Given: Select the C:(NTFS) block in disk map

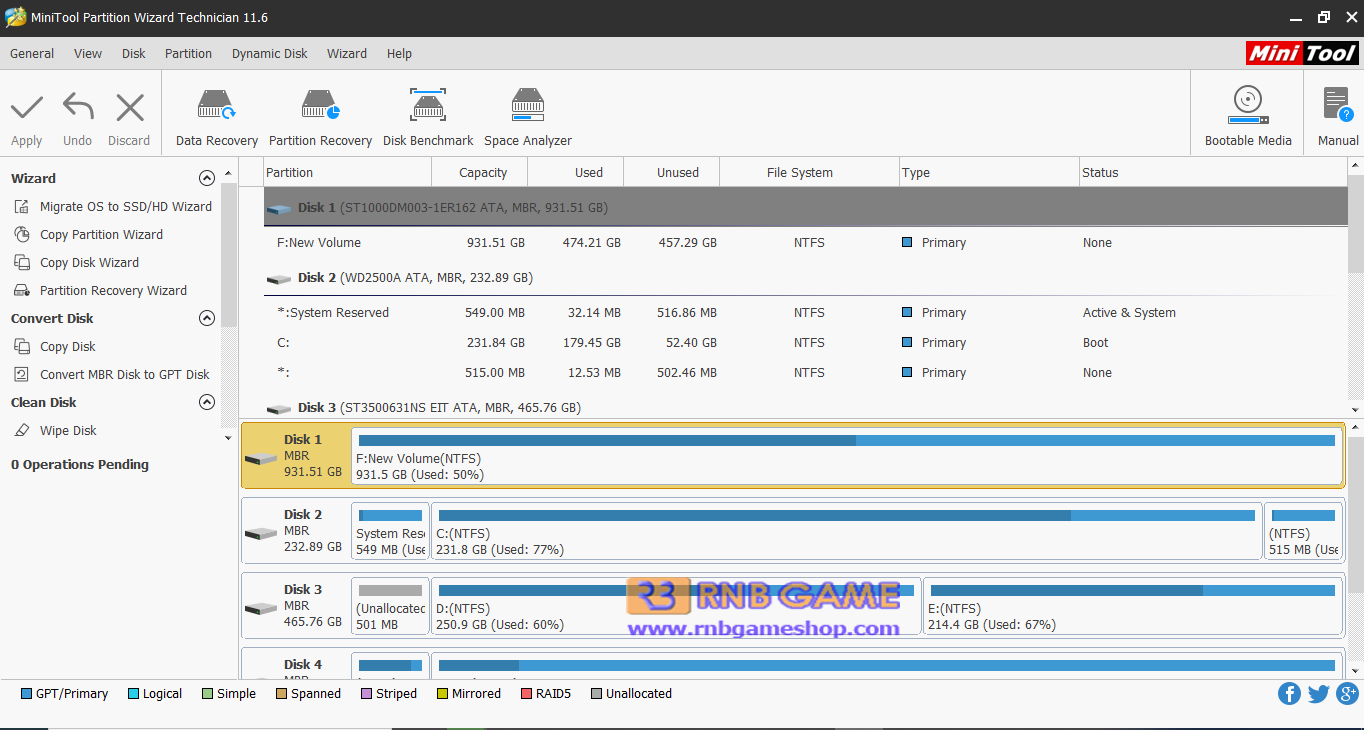Looking at the screenshot, I should [x=847, y=531].
